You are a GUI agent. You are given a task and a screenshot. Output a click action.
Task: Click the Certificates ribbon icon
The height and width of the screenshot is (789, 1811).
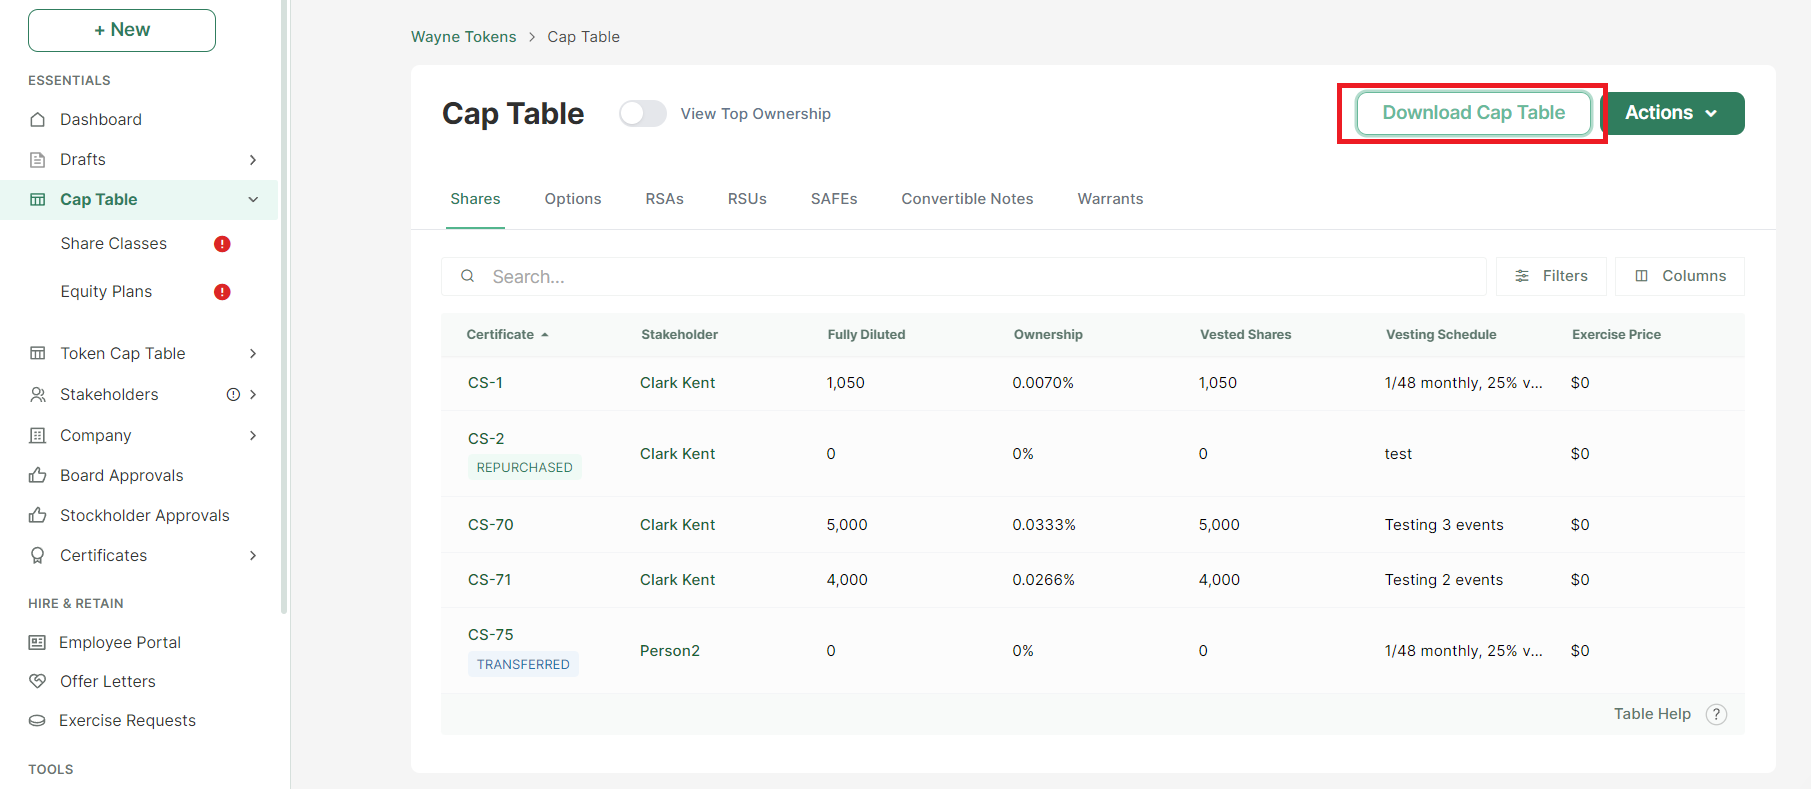pos(37,555)
